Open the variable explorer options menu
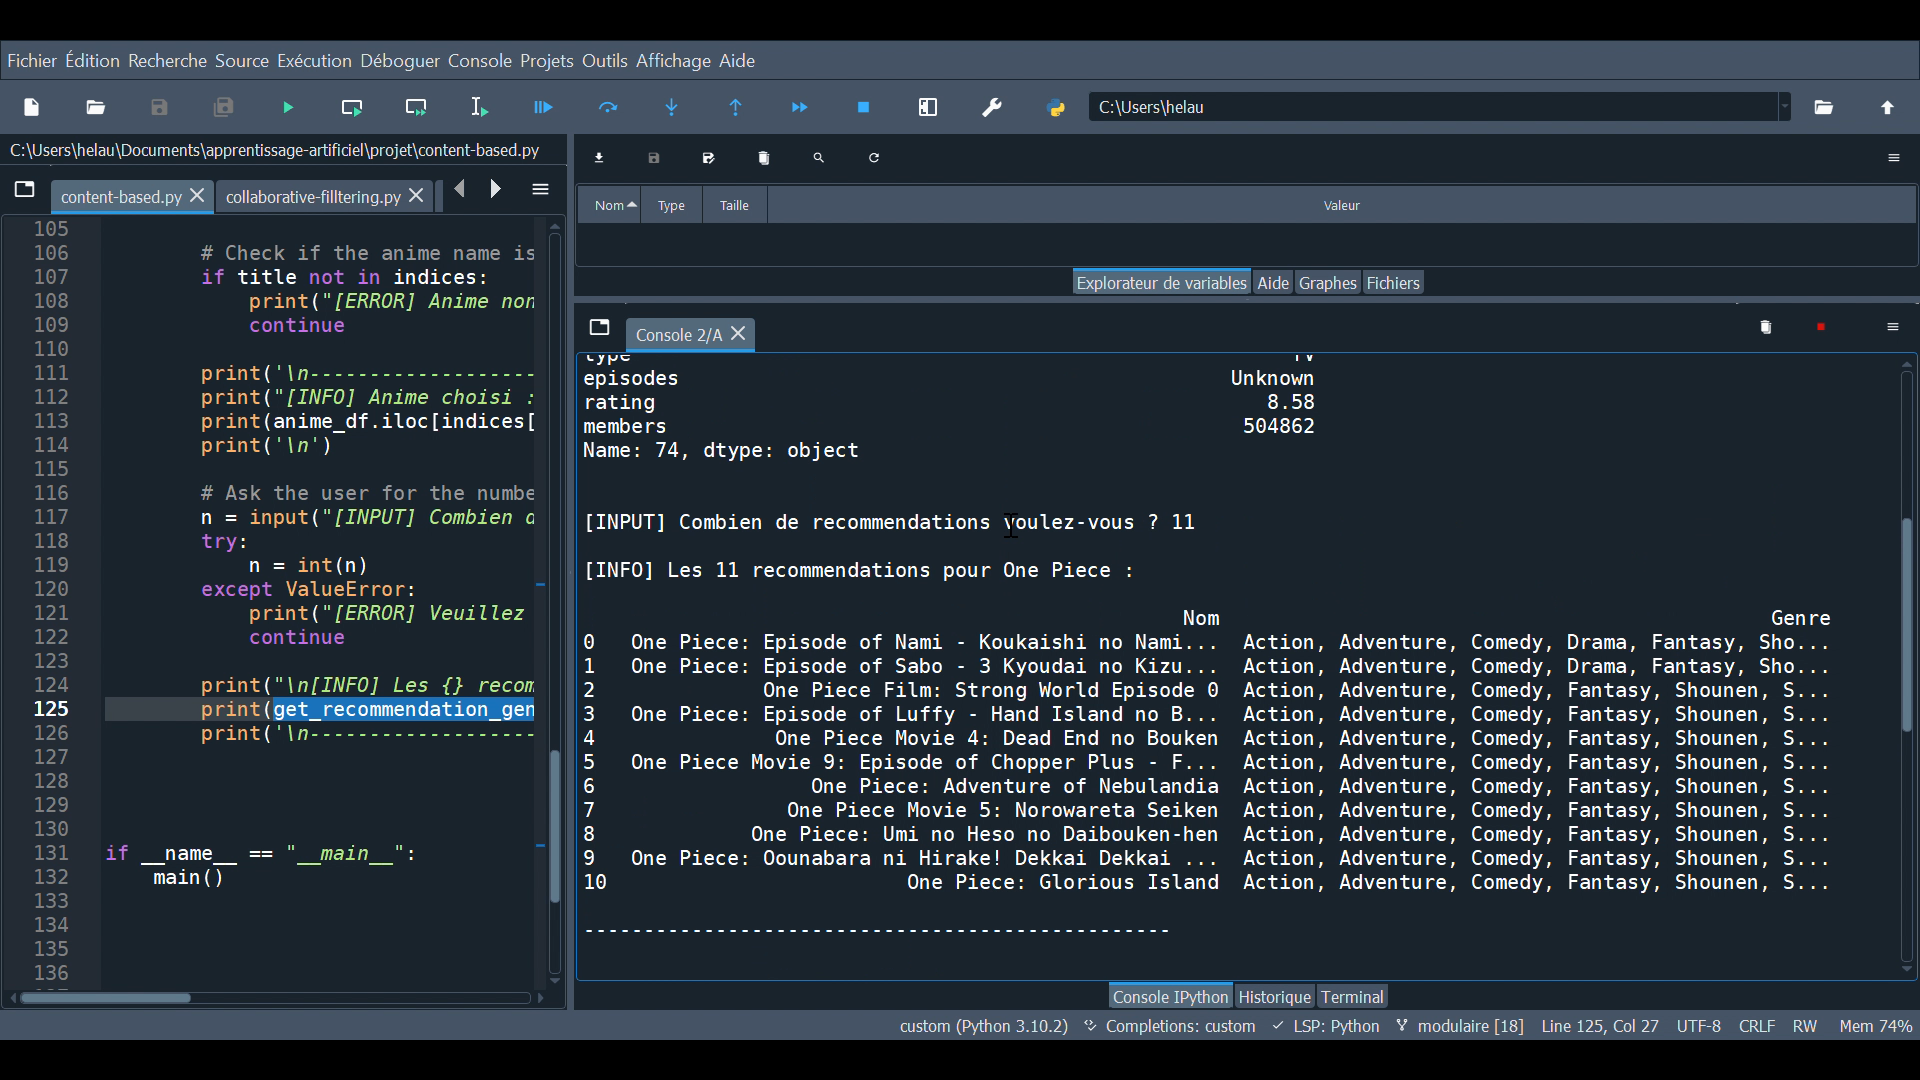The image size is (1920, 1080). point(1894,158)
